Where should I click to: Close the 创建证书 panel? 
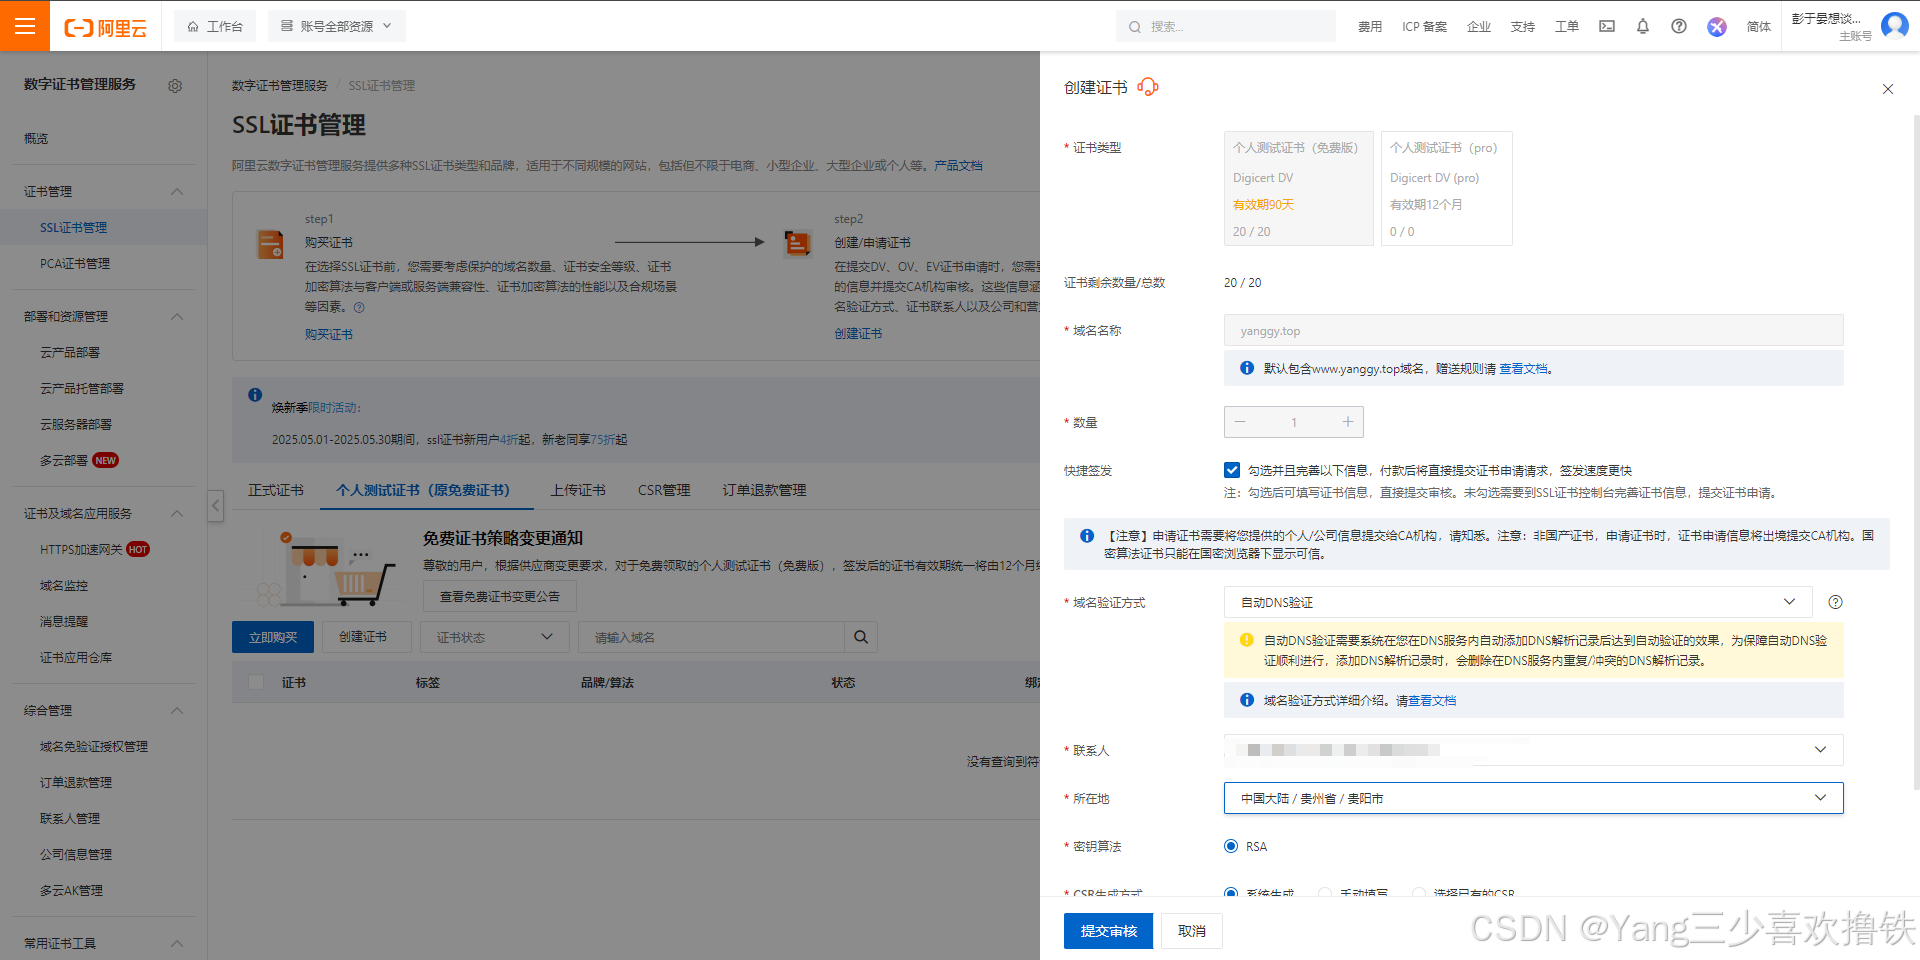coord(1888,89)
